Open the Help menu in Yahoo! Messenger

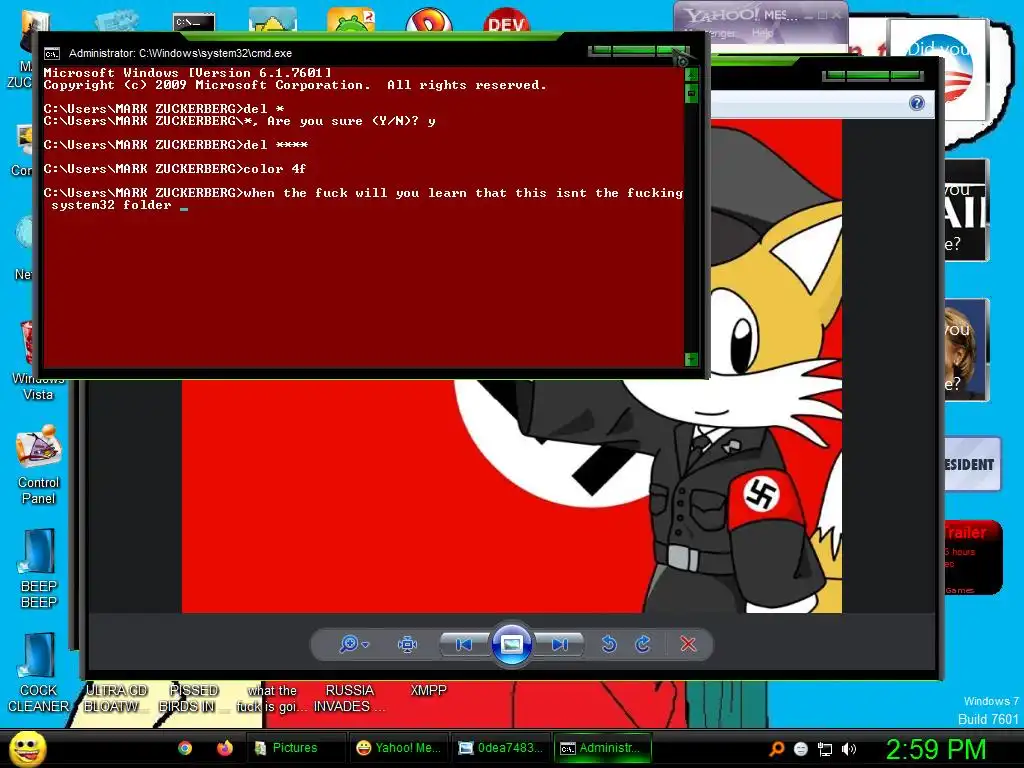[x=762, y=33]
